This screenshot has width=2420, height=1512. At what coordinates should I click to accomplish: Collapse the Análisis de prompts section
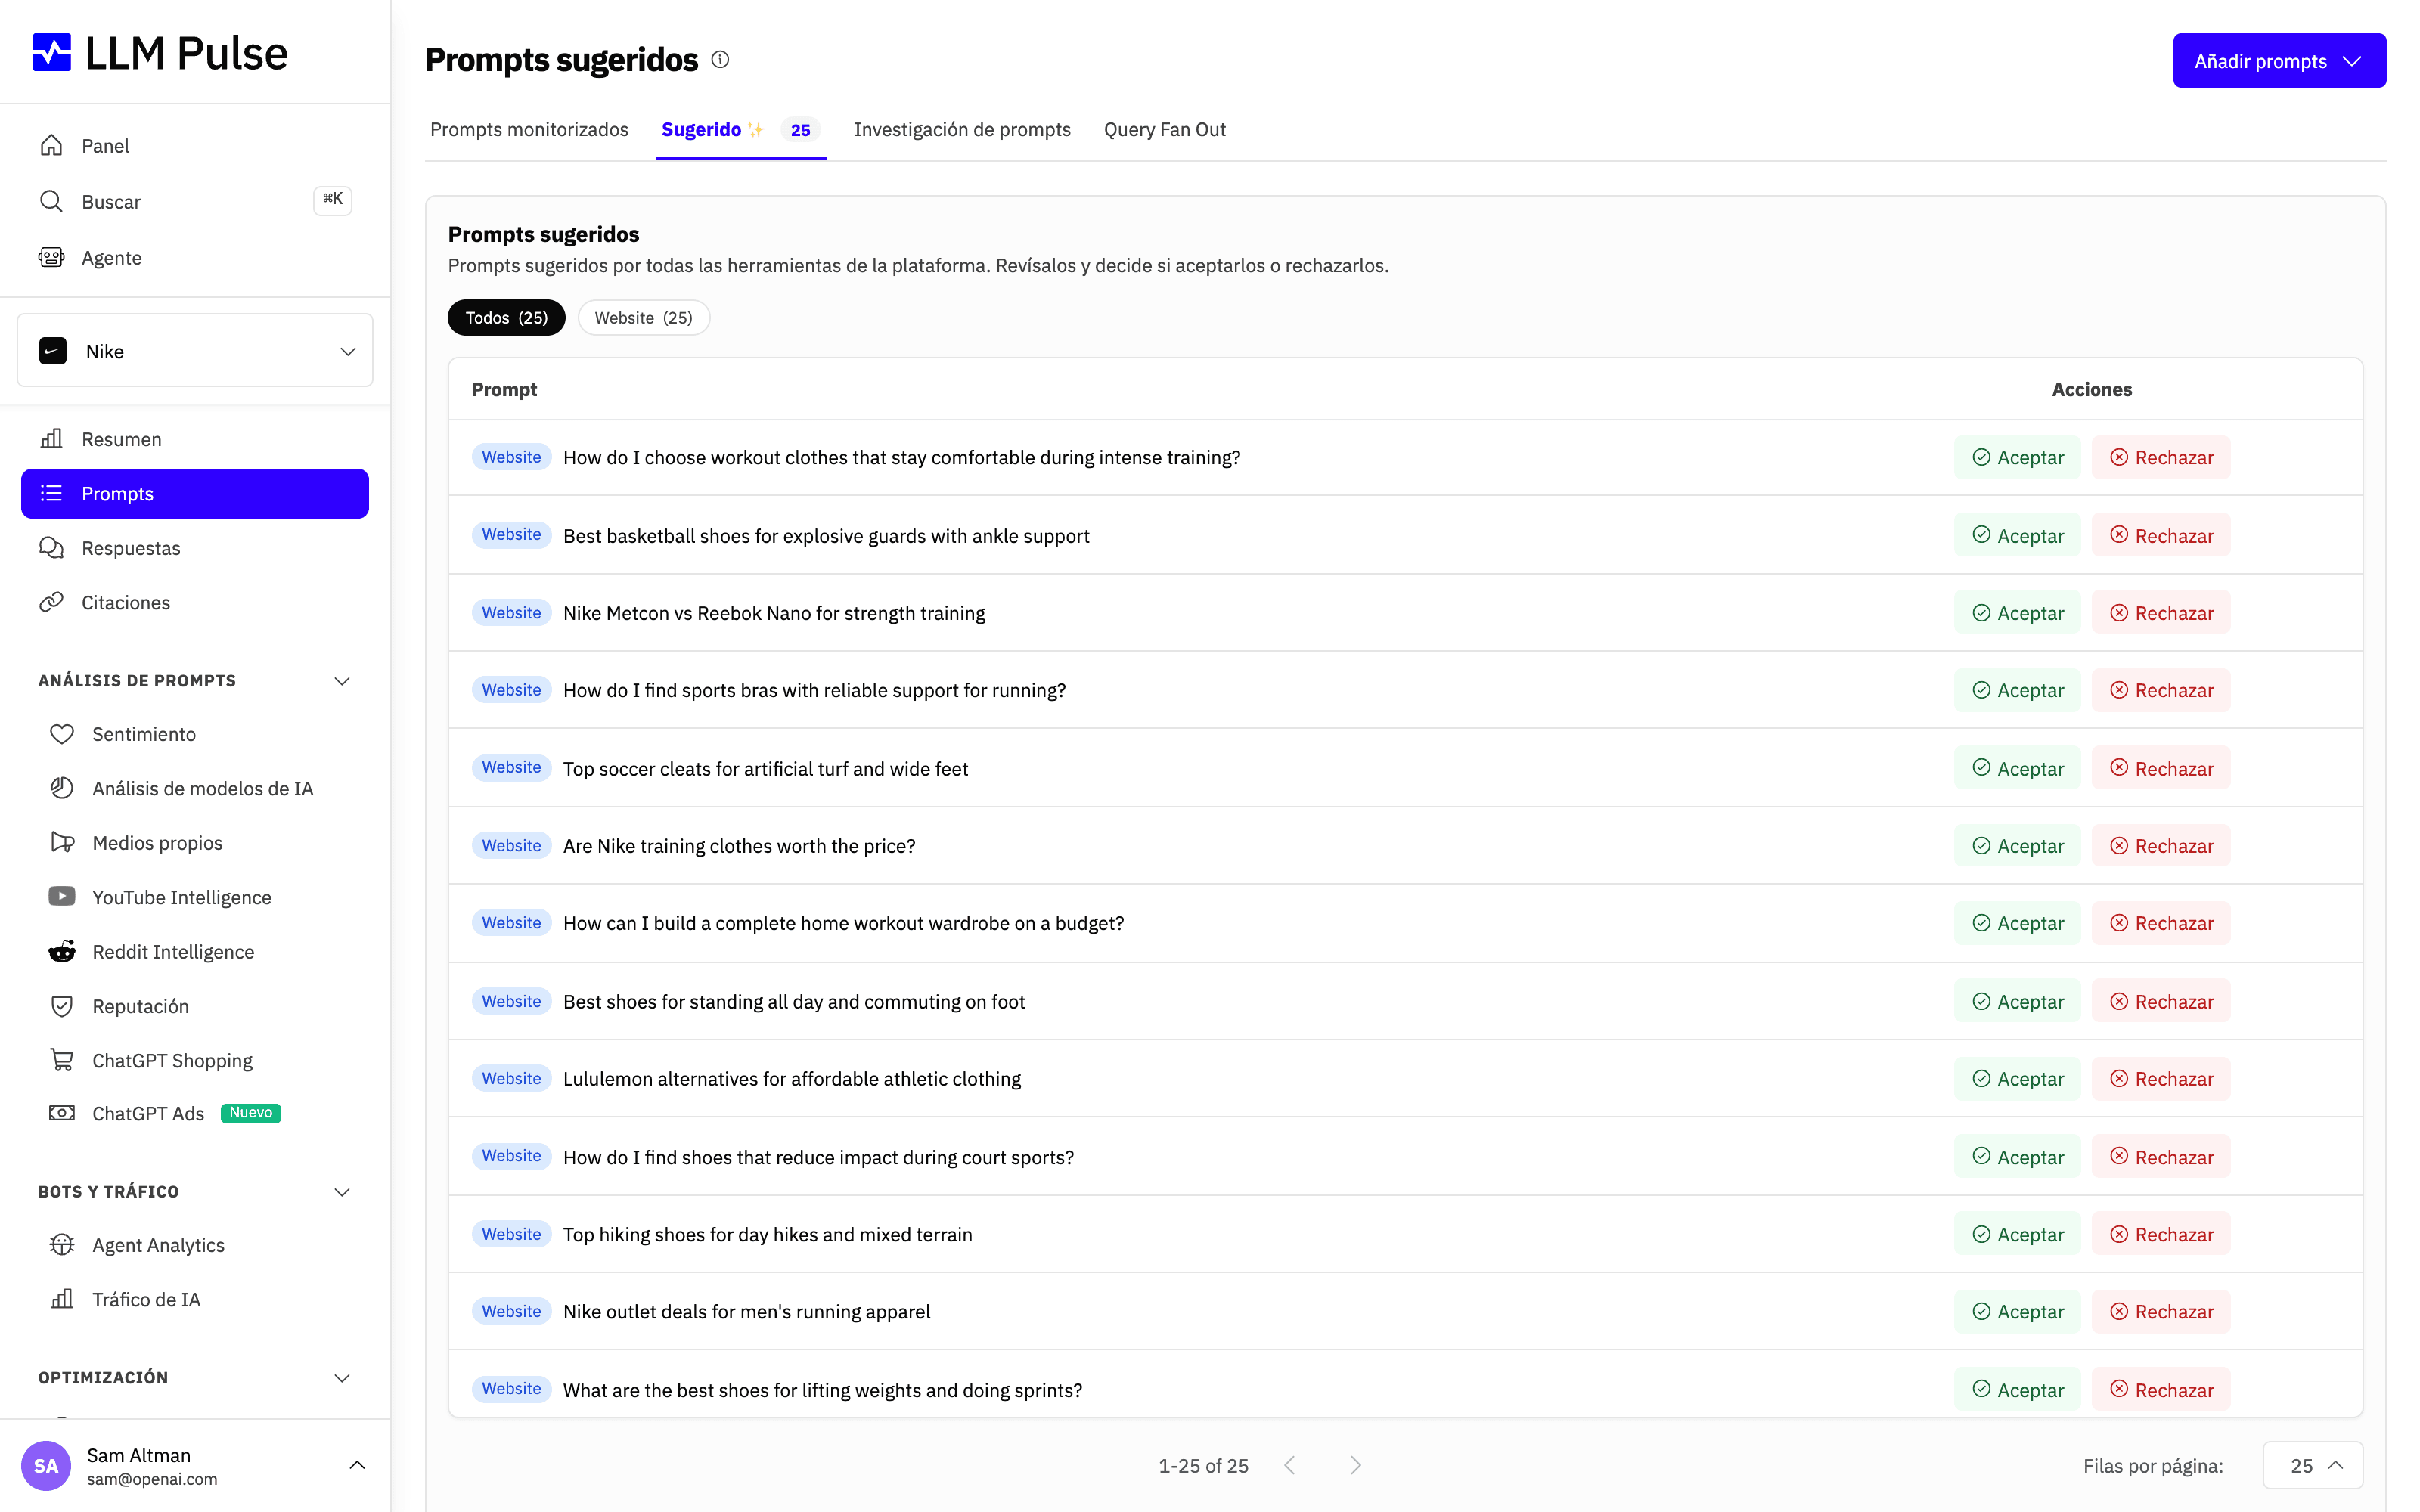pos(342,681)
